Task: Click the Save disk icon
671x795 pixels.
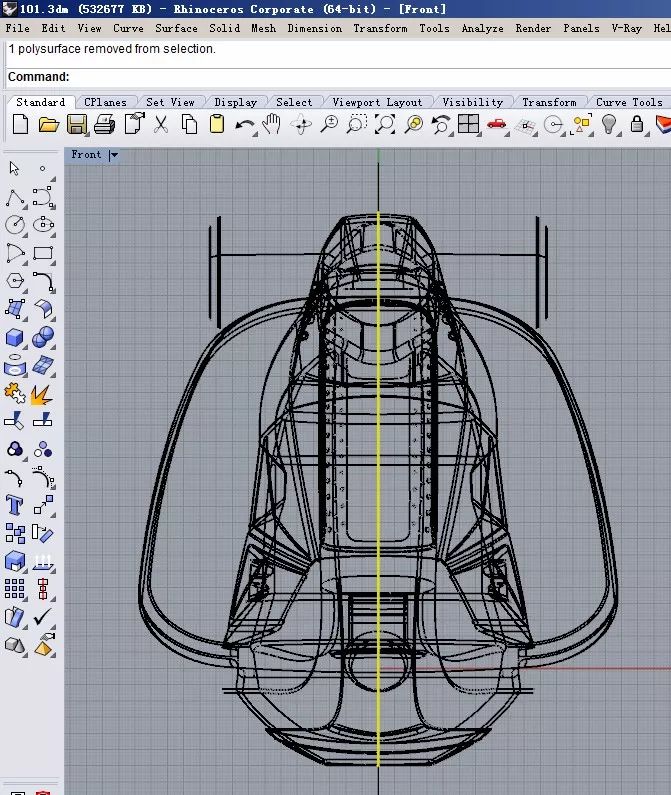Action: [77, 125]
